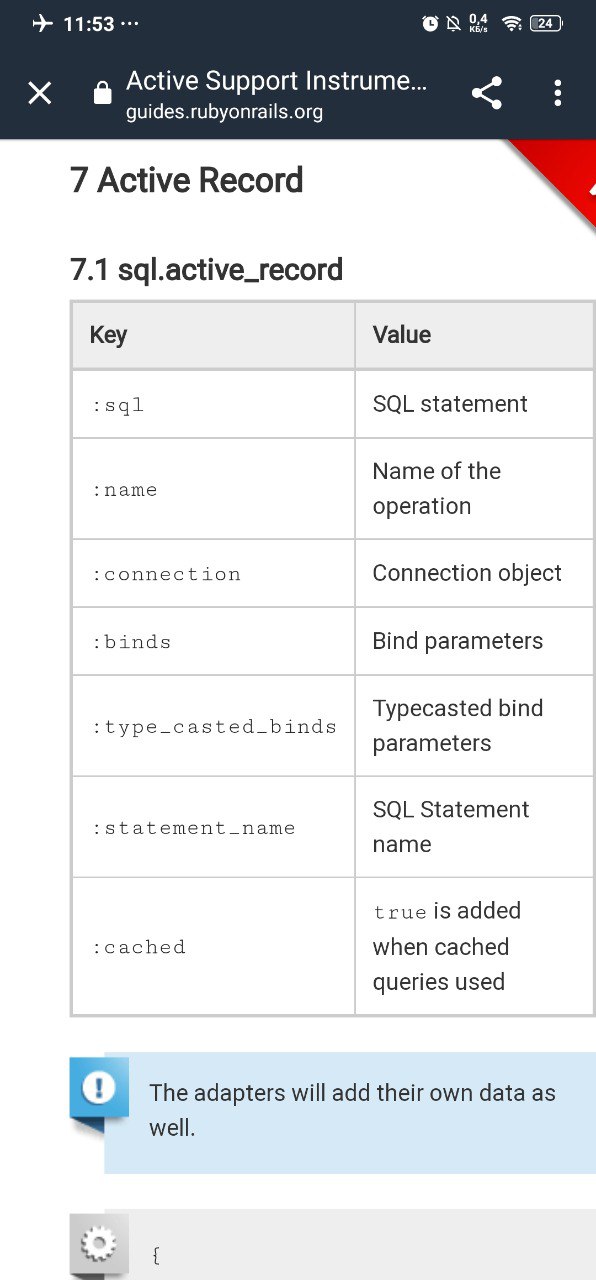
Task: Tap the 7.1 sql.active_record subheading
Action: pyautogui.click(x=207, y=269)
